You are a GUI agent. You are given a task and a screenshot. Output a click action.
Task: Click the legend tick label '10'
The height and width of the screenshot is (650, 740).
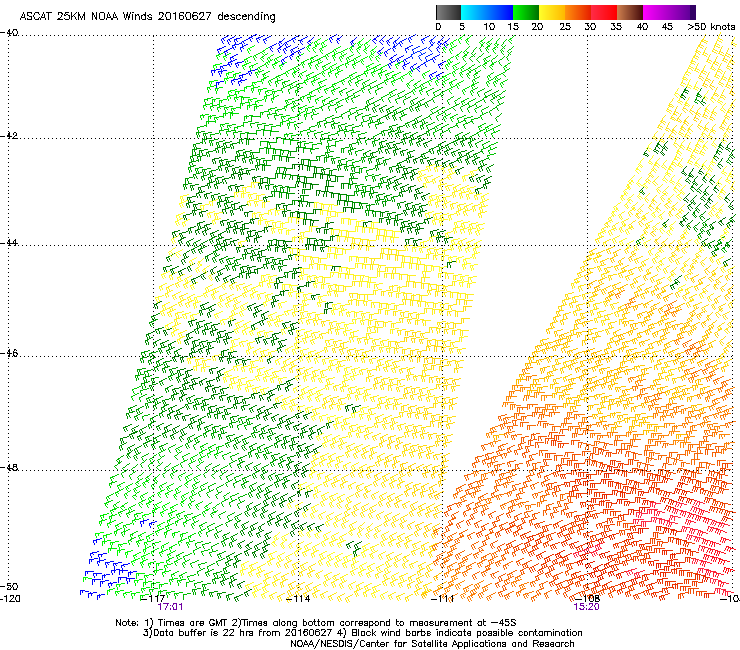tap(489, 27)
